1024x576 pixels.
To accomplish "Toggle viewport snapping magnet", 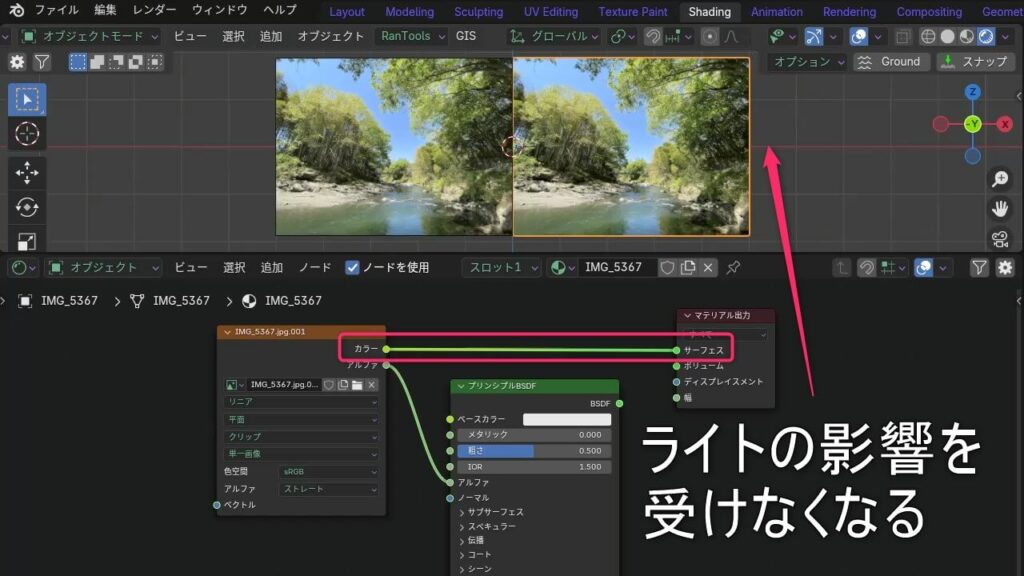I will [652, 37].
